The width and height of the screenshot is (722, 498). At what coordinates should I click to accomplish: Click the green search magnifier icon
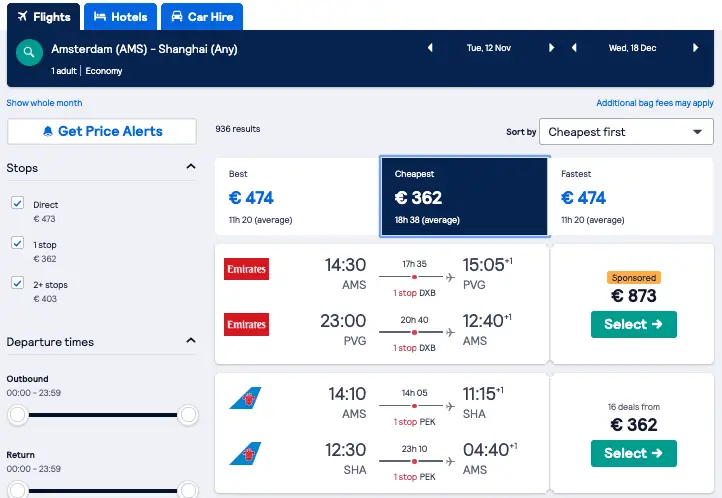[x=29, y=52]
